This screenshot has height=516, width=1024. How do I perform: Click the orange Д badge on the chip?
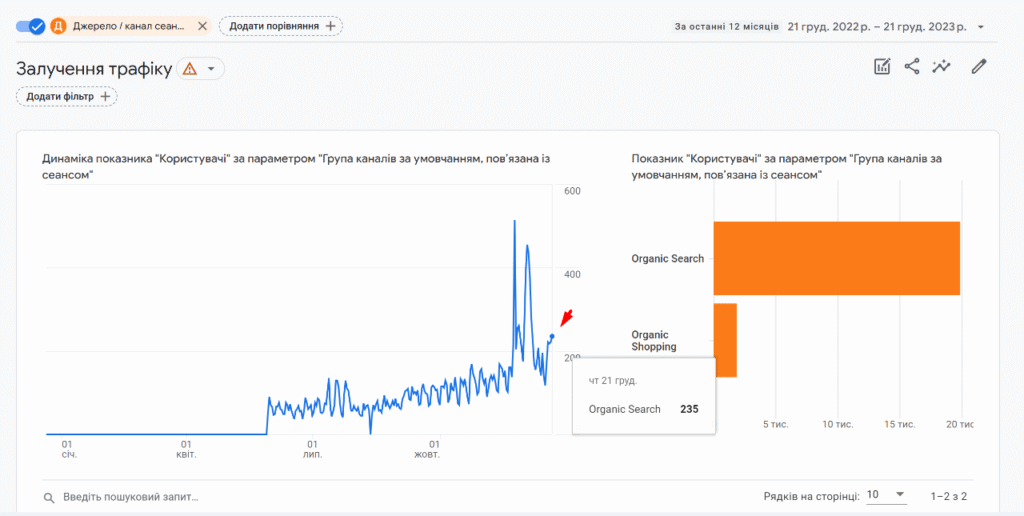(x=59, y=26)
